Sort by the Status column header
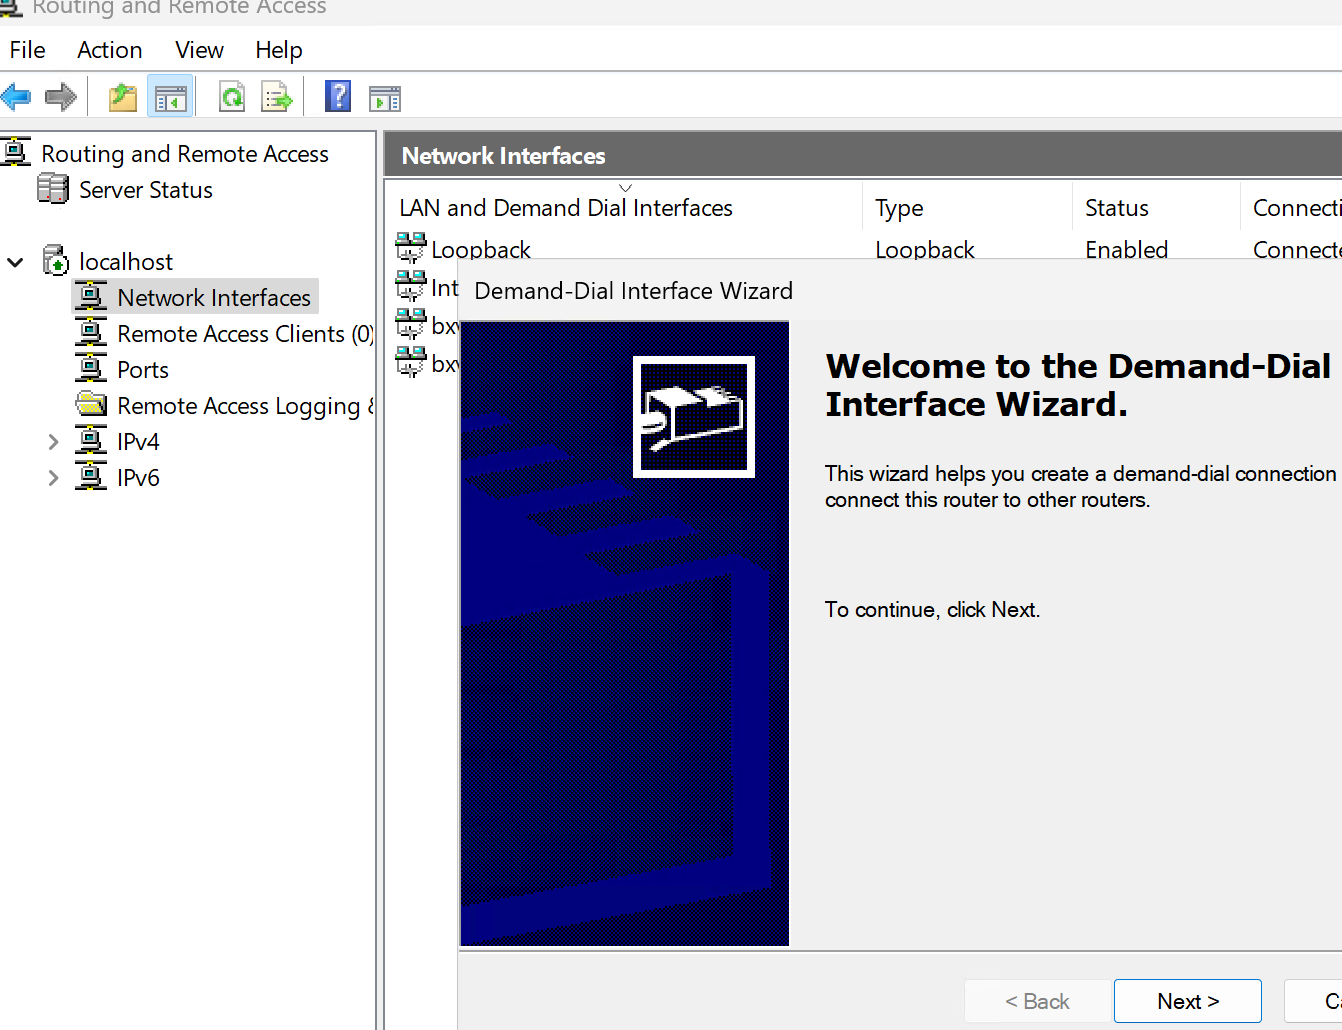This screenshot has width=1342, height=1030. [1156, 207]
